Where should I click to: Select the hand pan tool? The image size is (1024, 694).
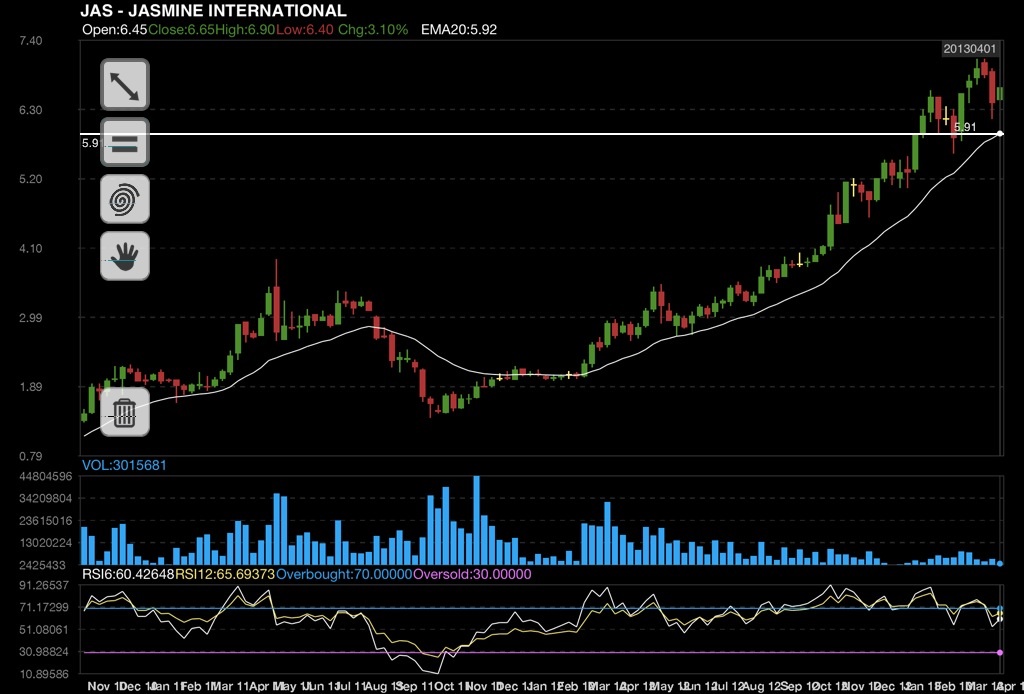point(125,256)
